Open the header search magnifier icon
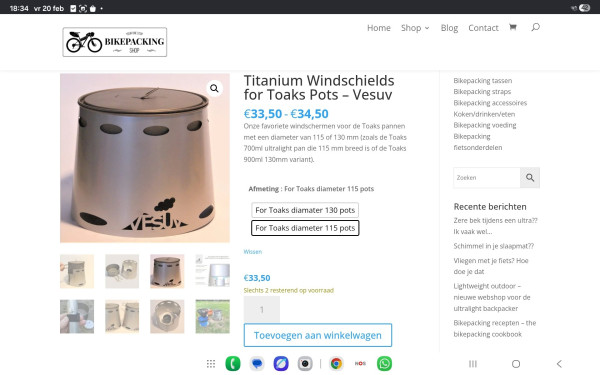The image size is (600, 375). click(x=536, y=27)
